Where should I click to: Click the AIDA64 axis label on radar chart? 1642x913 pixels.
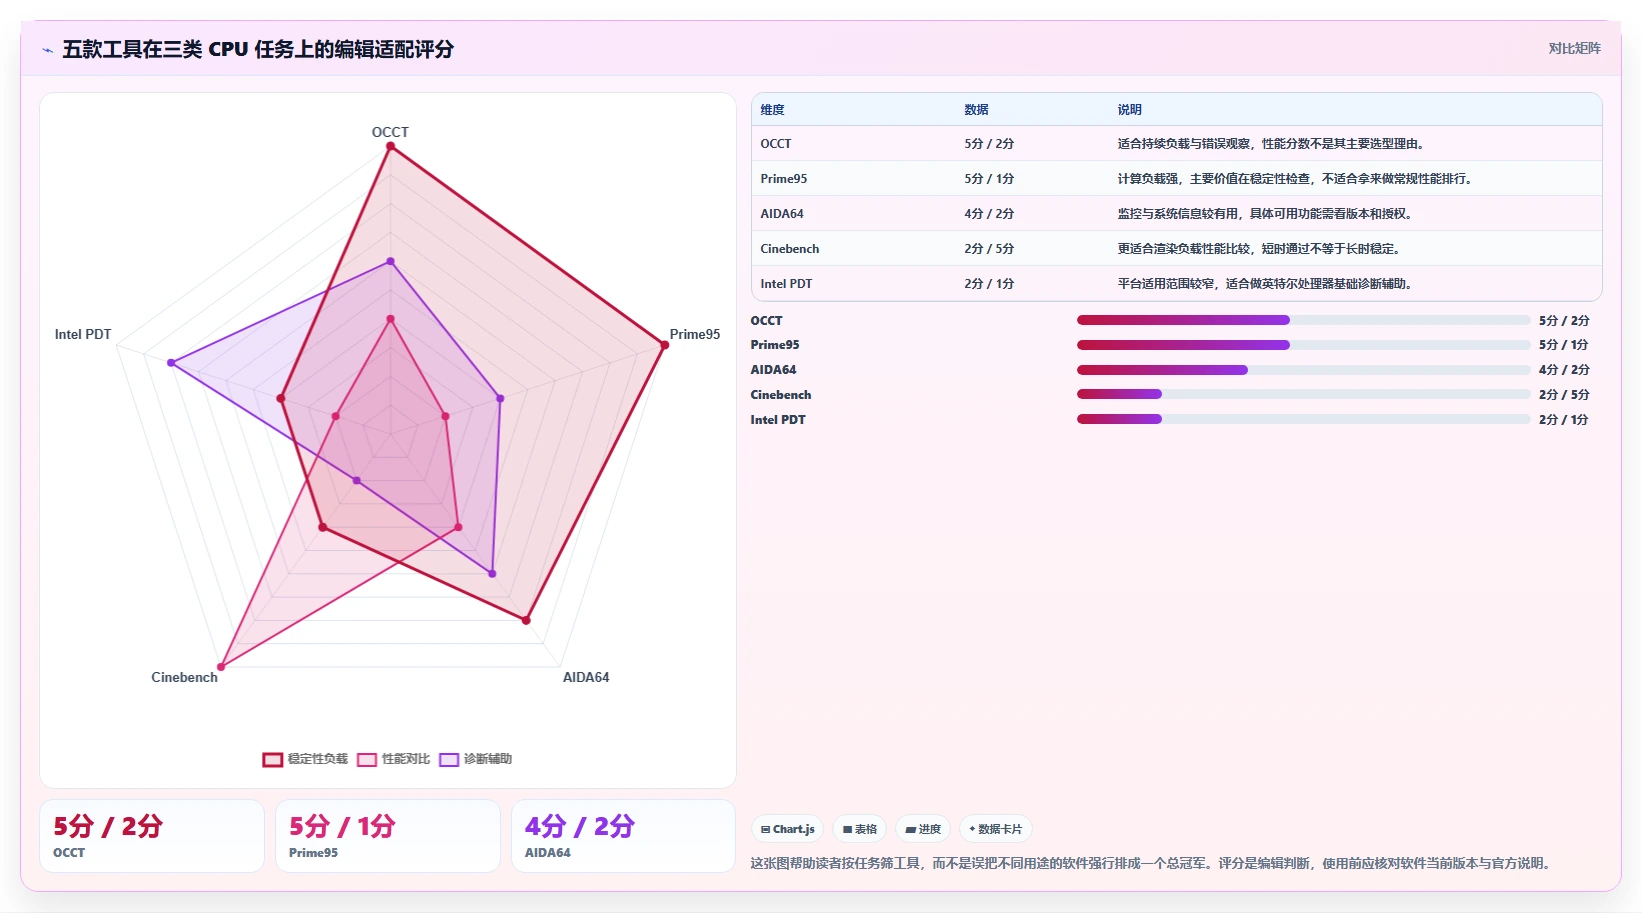586,677
